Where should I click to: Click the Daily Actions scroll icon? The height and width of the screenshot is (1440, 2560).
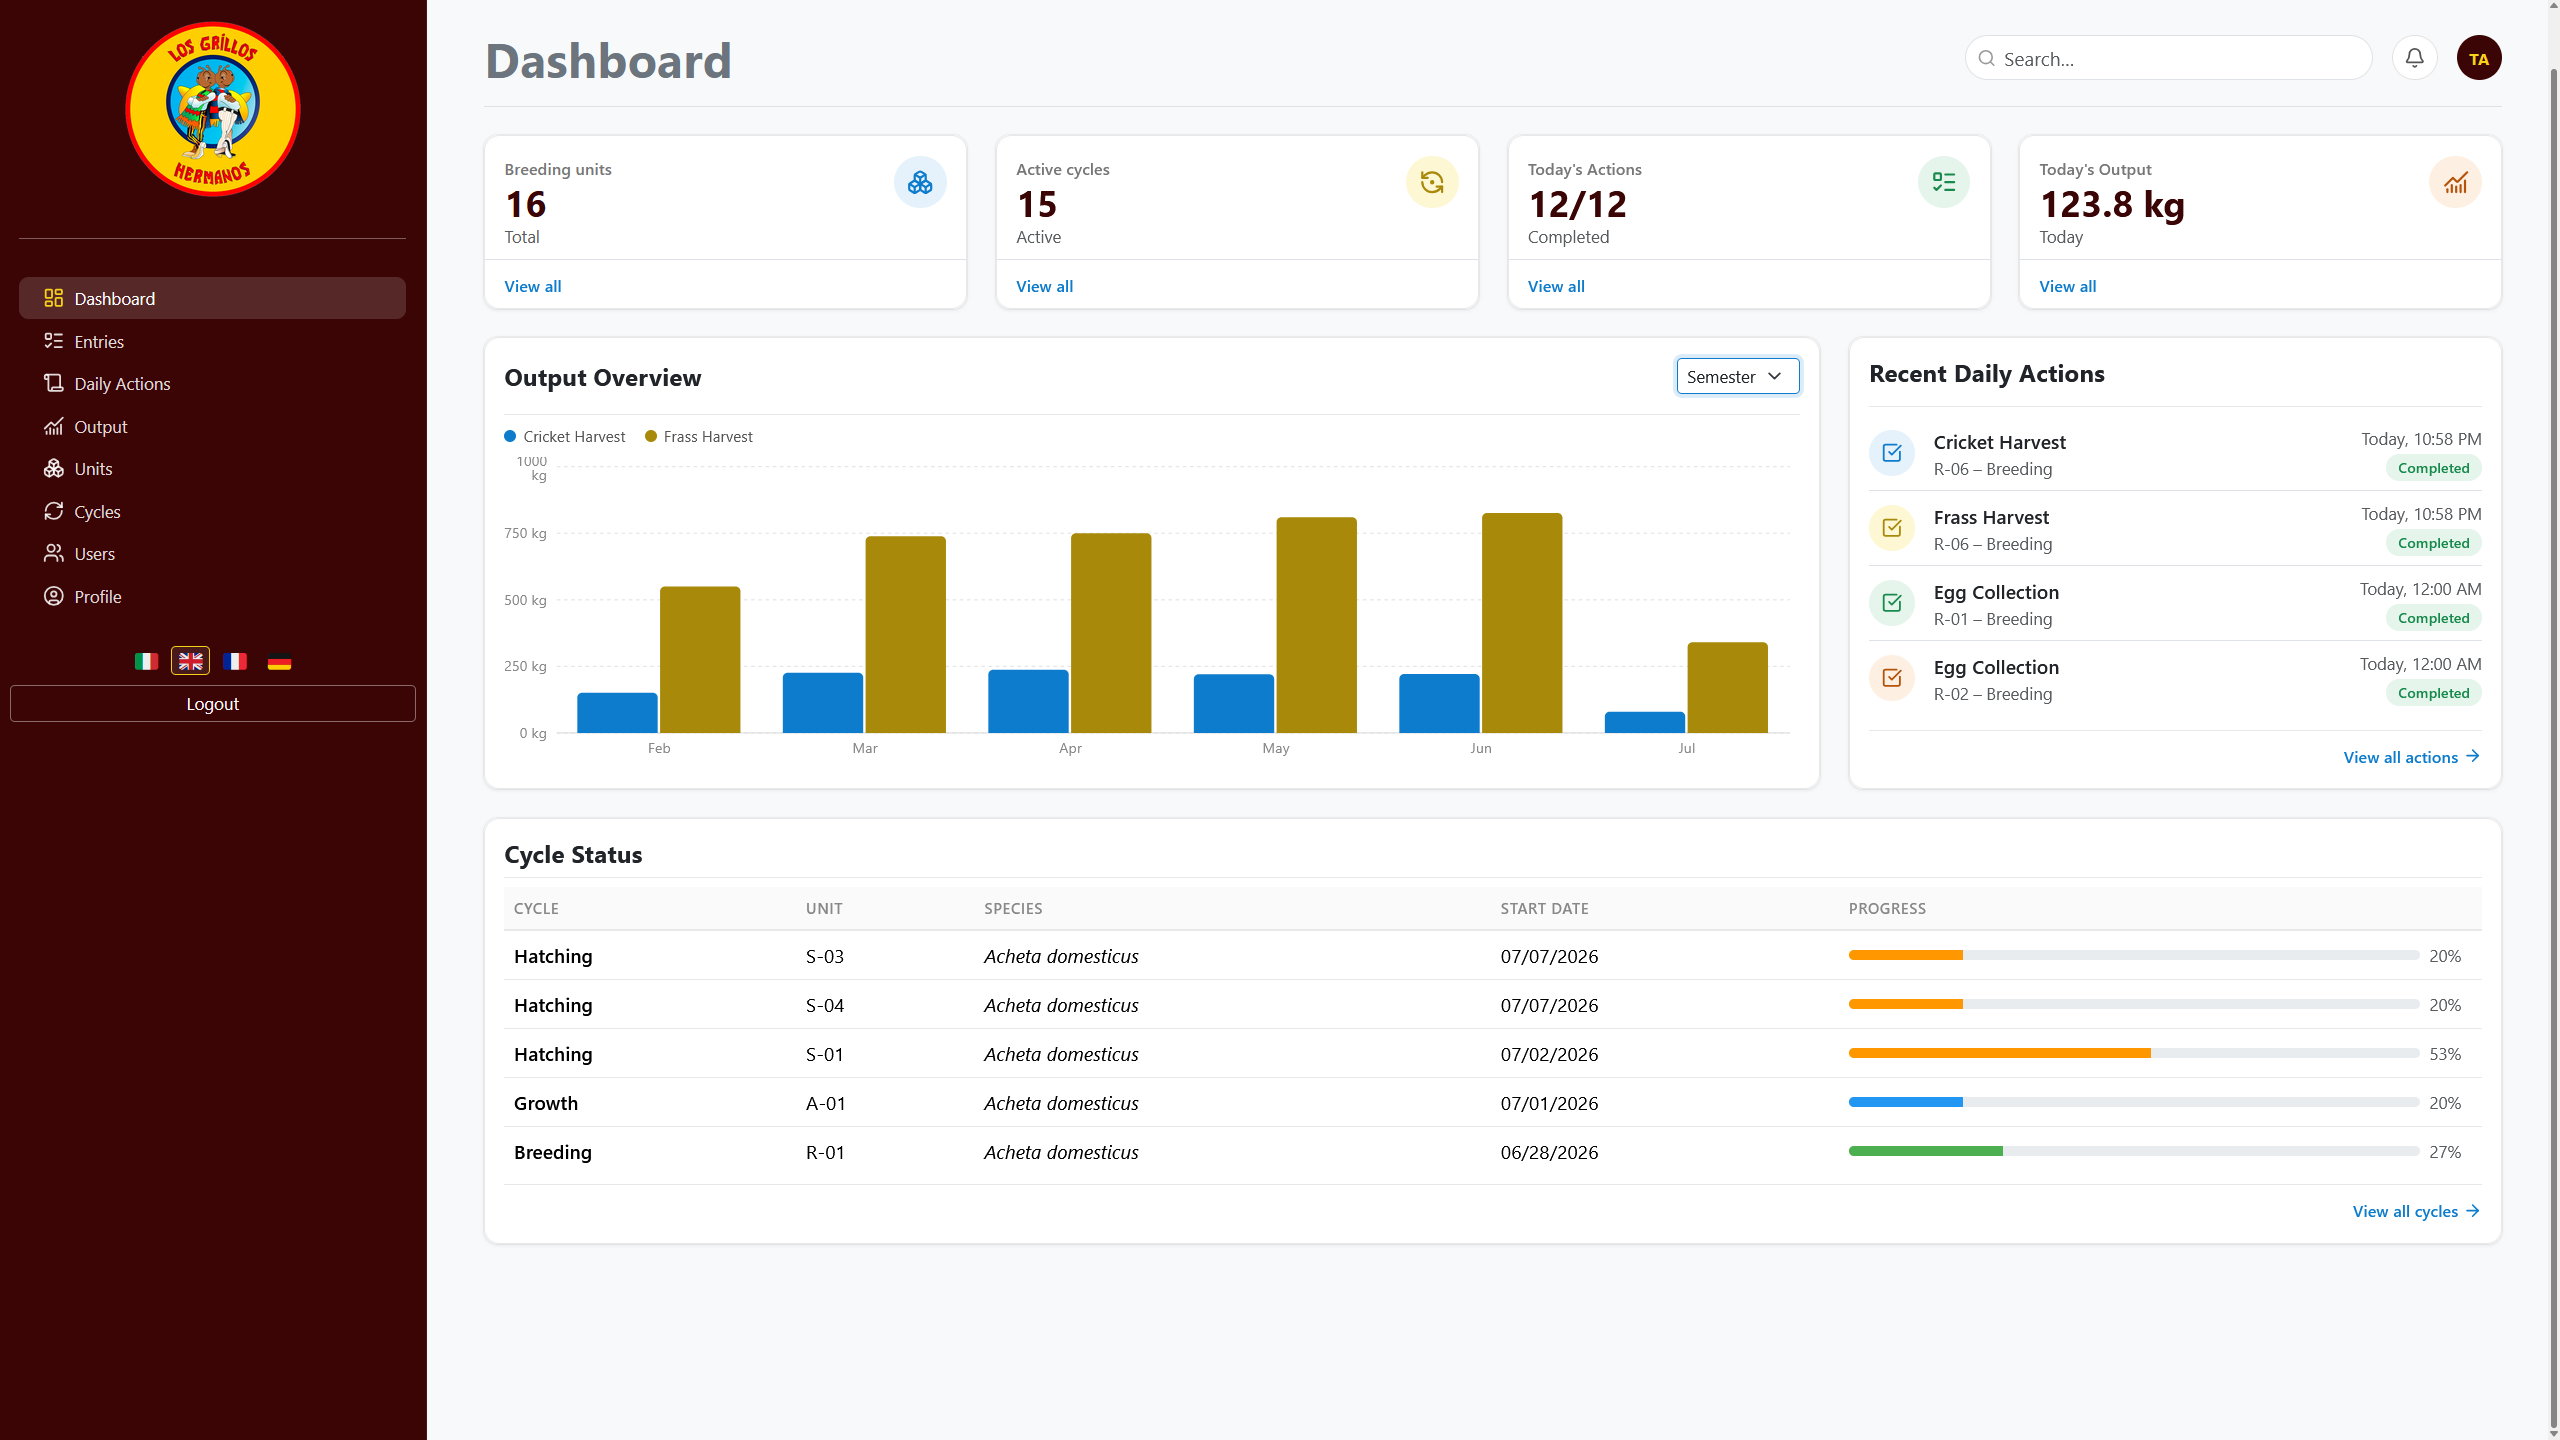click(x=54, y=383)
